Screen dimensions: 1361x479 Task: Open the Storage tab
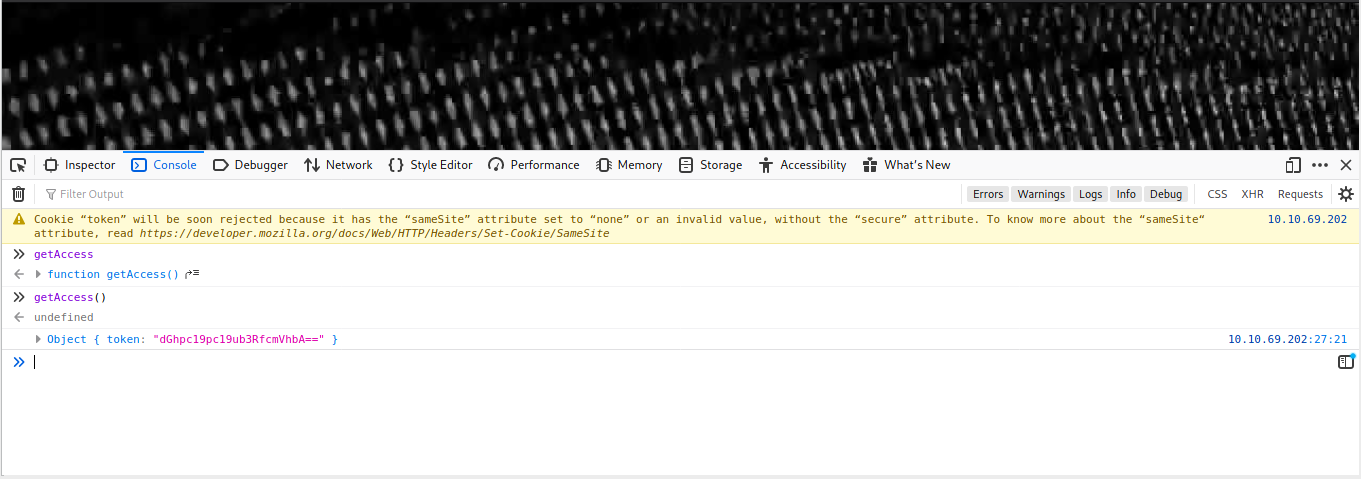tap(710, 165)
